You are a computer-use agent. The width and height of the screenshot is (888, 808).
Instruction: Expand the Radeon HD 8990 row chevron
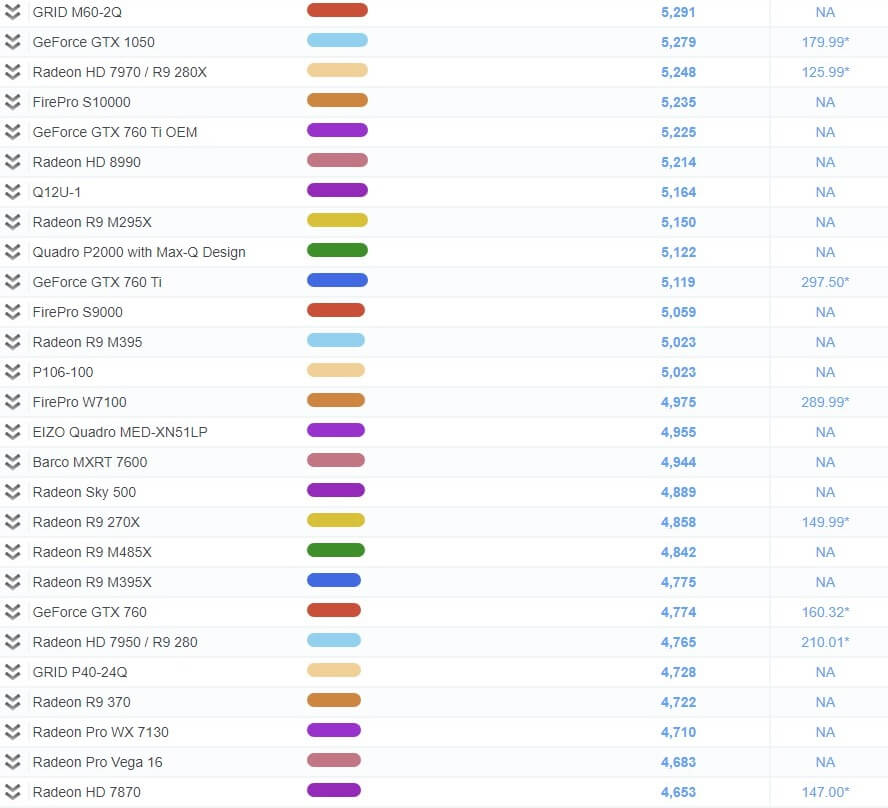(x=12, y=162)
